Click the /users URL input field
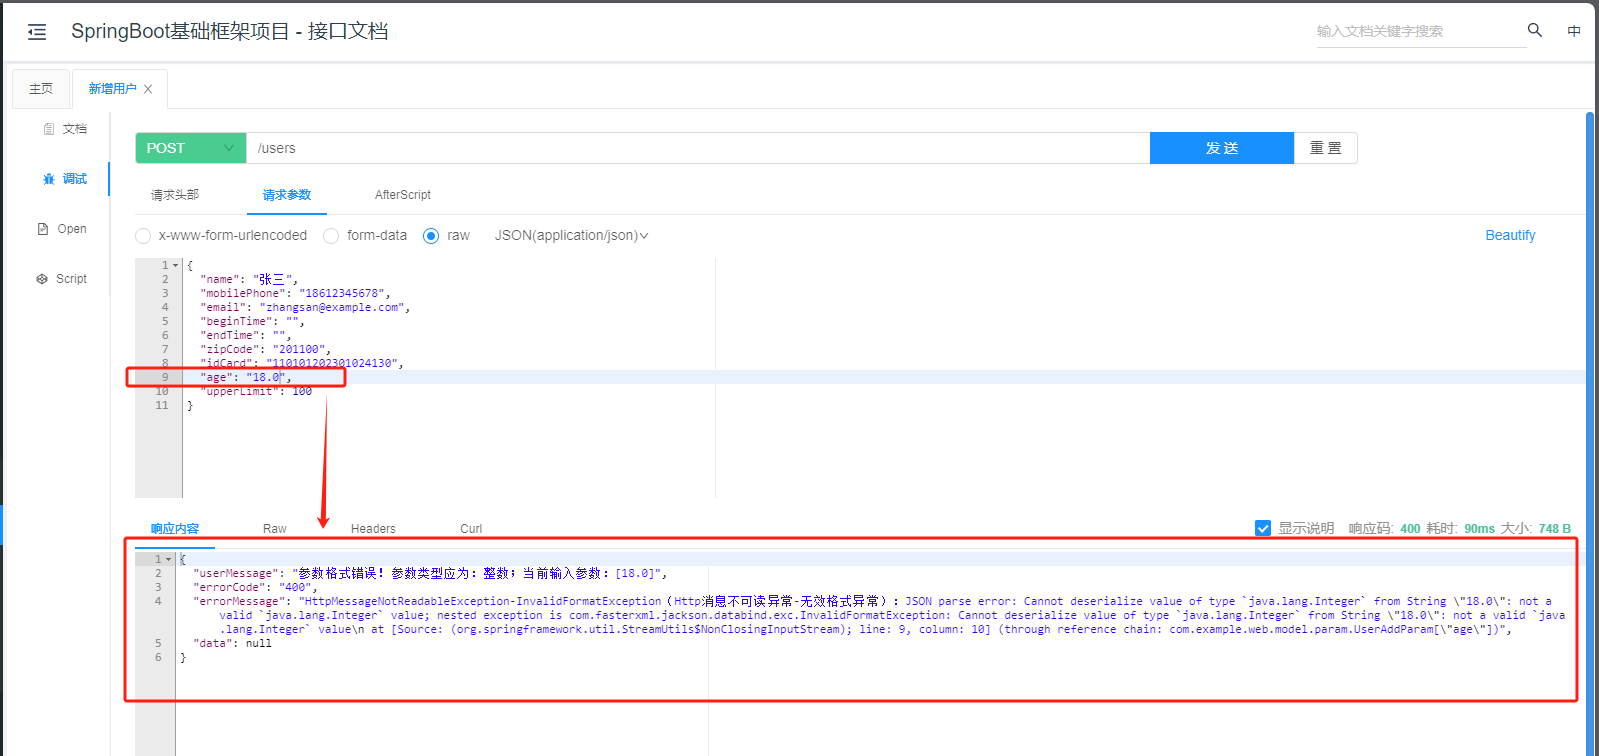 pos(698,148)
